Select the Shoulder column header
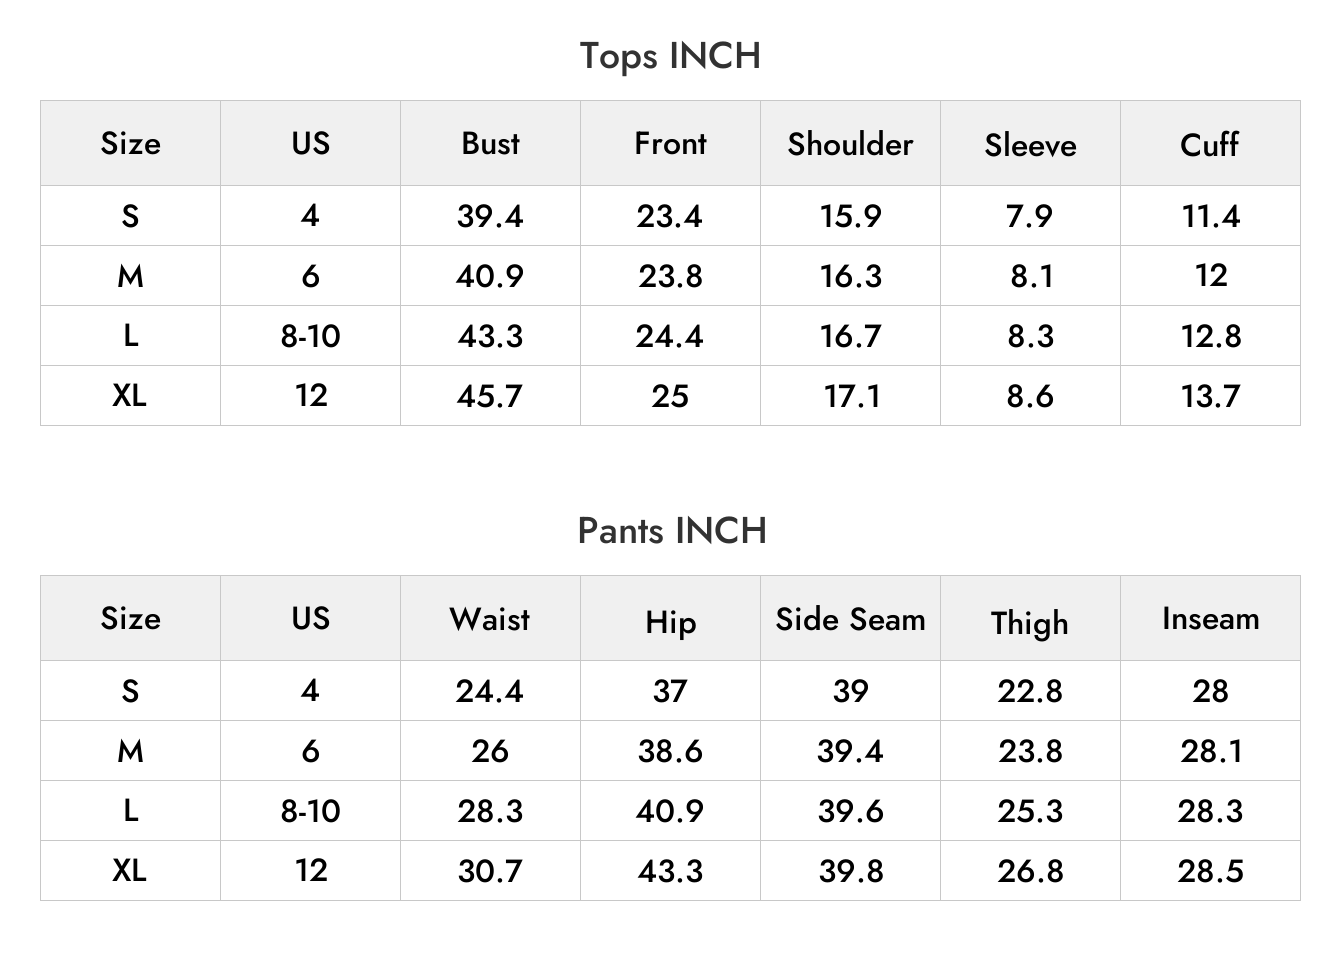The width and height of the screenshot is (1340, 970). point(850,143)
